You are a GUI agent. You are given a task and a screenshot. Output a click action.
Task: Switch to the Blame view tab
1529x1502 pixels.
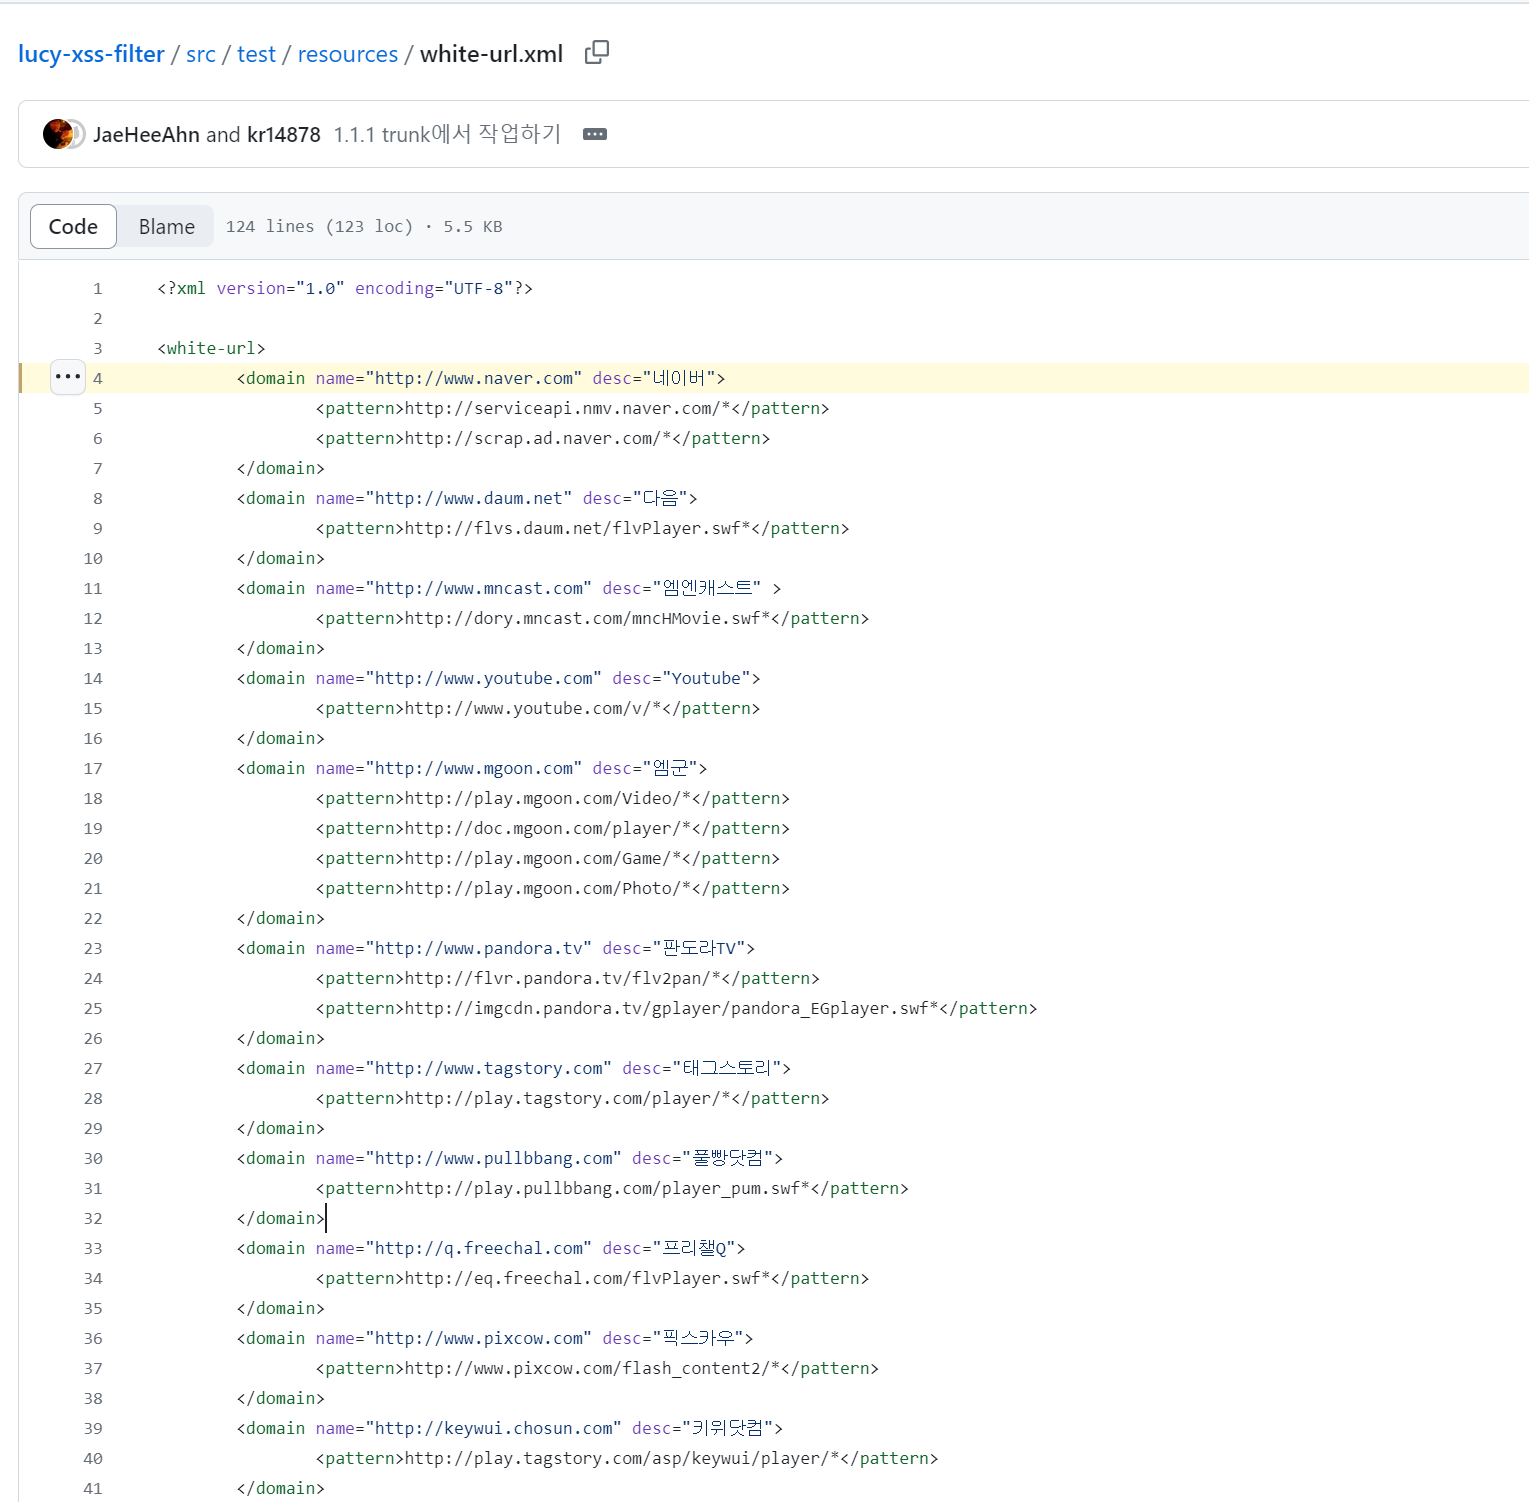(167, 226)
